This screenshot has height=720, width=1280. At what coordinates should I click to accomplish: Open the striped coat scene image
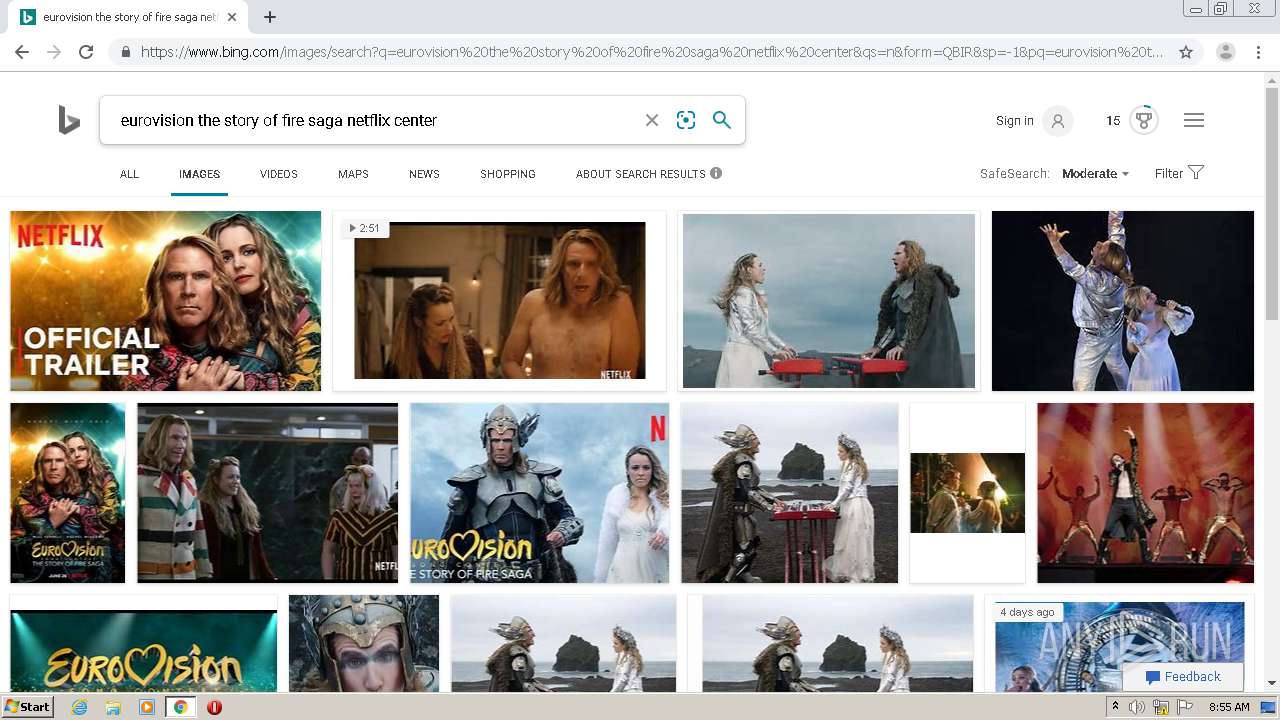(x=267, y=493)
